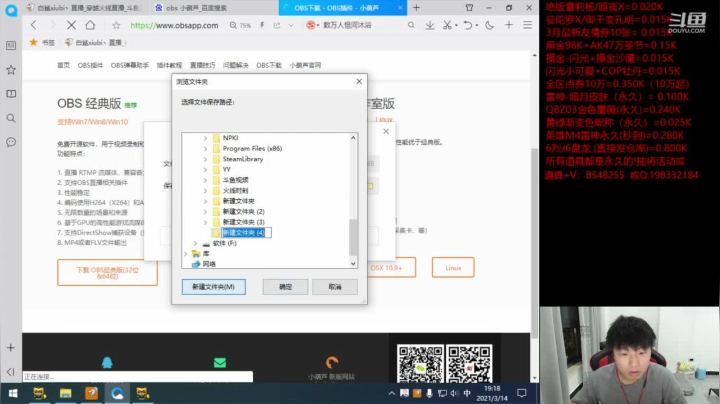This screenshot has width=720, height=404.
Task: Expand the 斗鱼视频 folder
Action: coord(205,180)
